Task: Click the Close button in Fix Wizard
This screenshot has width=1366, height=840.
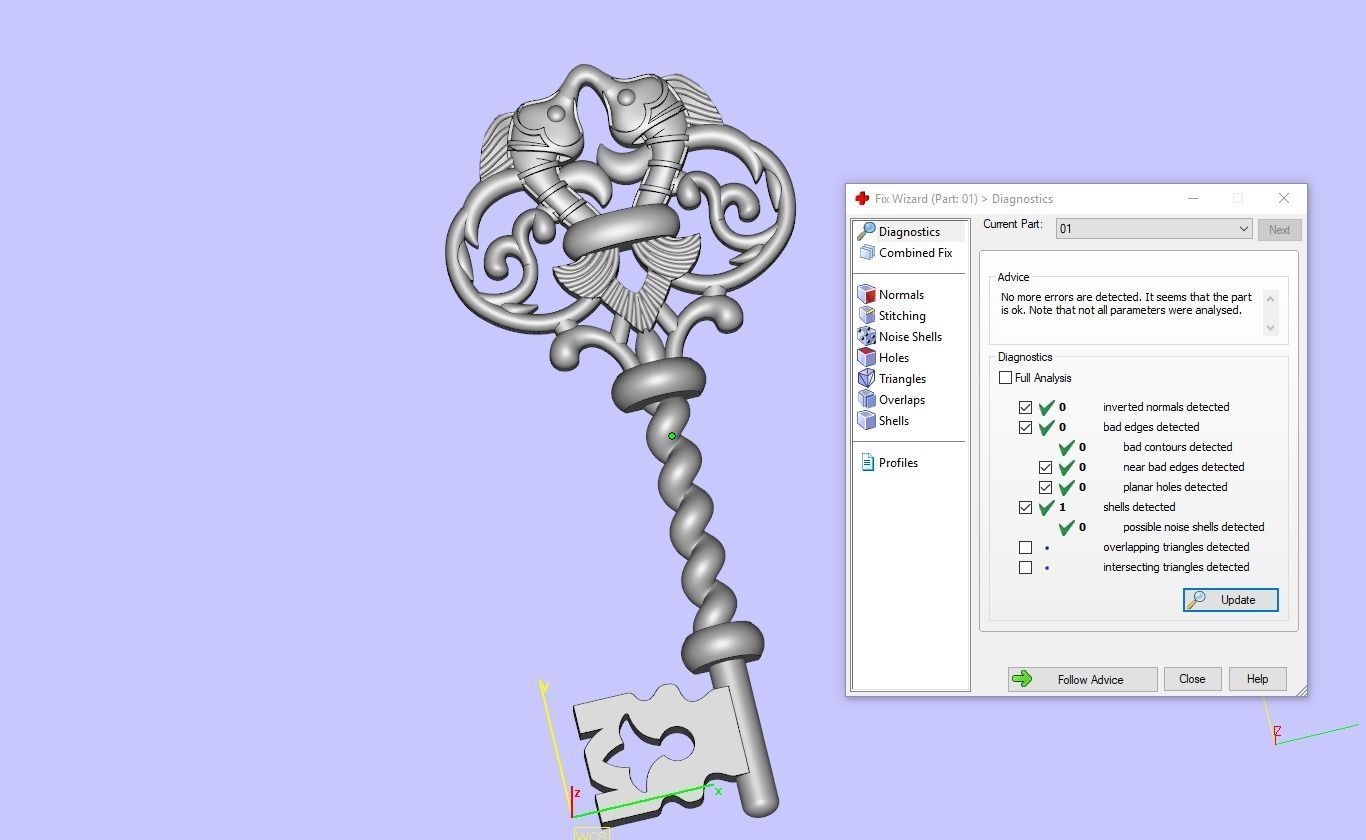Action: (1192, 679)
